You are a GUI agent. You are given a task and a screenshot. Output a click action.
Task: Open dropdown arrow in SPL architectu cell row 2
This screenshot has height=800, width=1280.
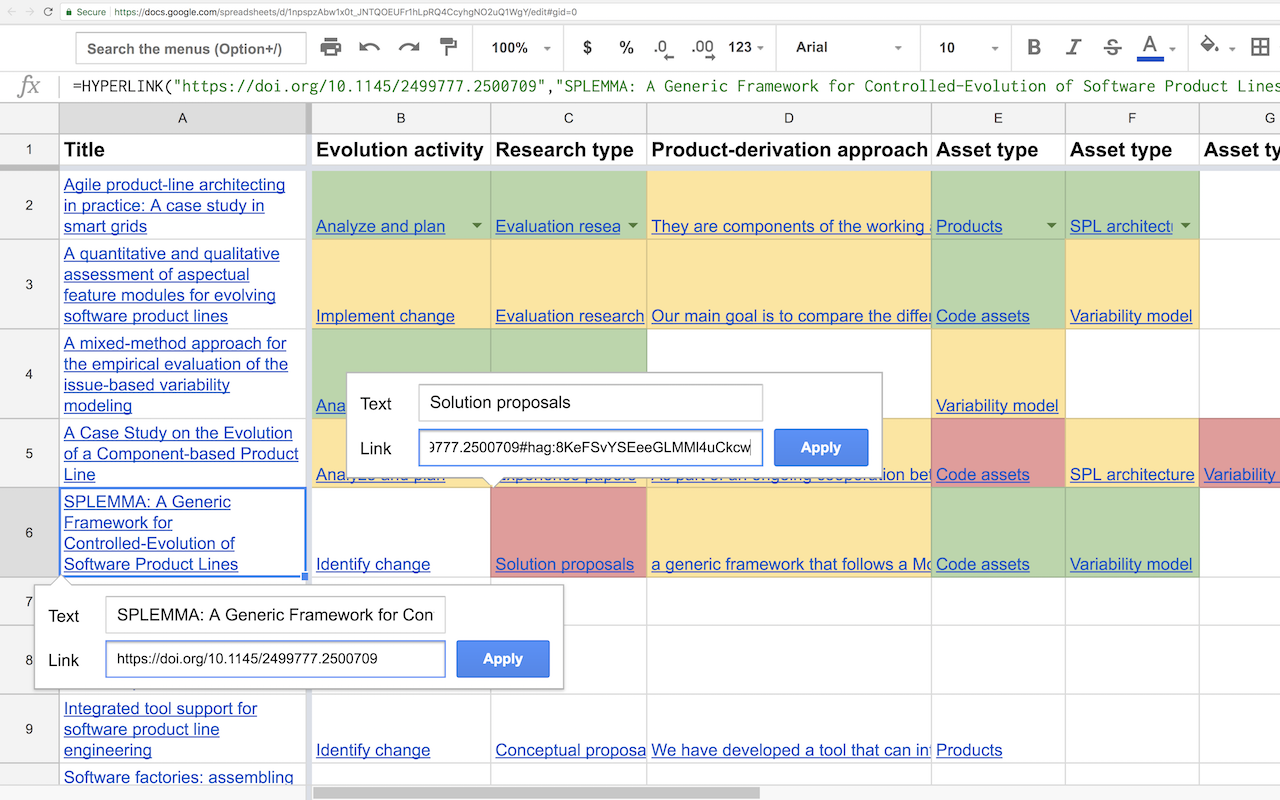1185,226
